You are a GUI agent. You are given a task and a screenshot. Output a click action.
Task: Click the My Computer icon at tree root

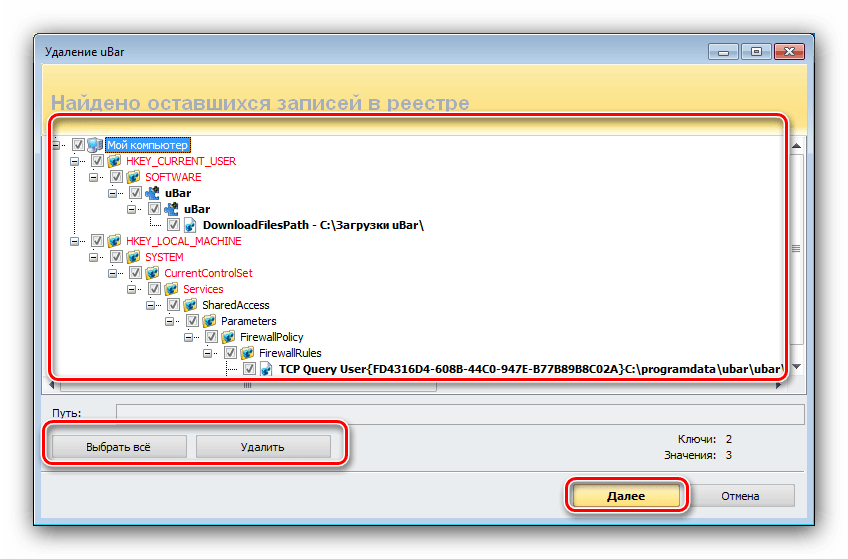pyautogui.click(x=95, y=145)
